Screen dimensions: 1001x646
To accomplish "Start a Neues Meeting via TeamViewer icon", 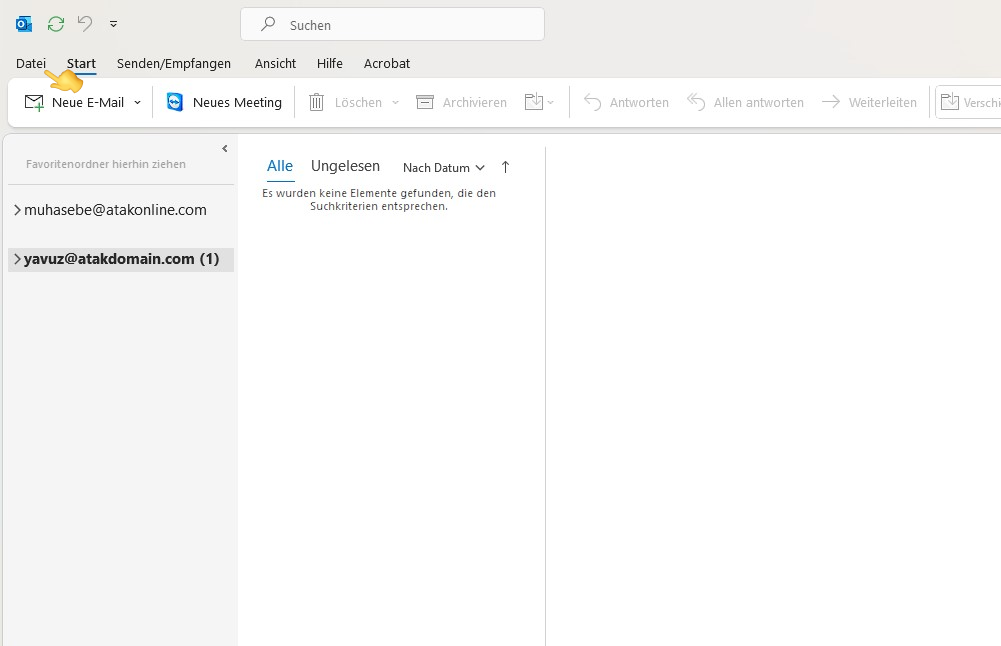I will 175,101.
